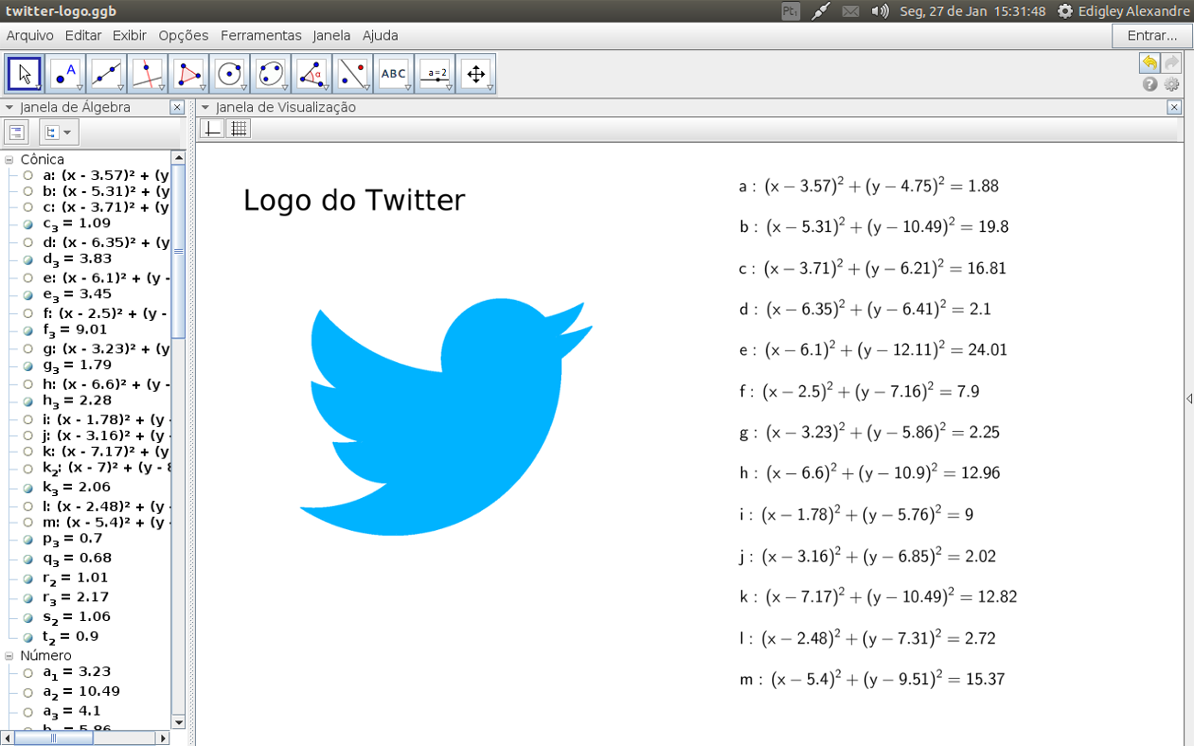Select r₃ = 2.17 in Álgebra list
The width and height of the screenshot is (1194, 746).
coord(75,598)
